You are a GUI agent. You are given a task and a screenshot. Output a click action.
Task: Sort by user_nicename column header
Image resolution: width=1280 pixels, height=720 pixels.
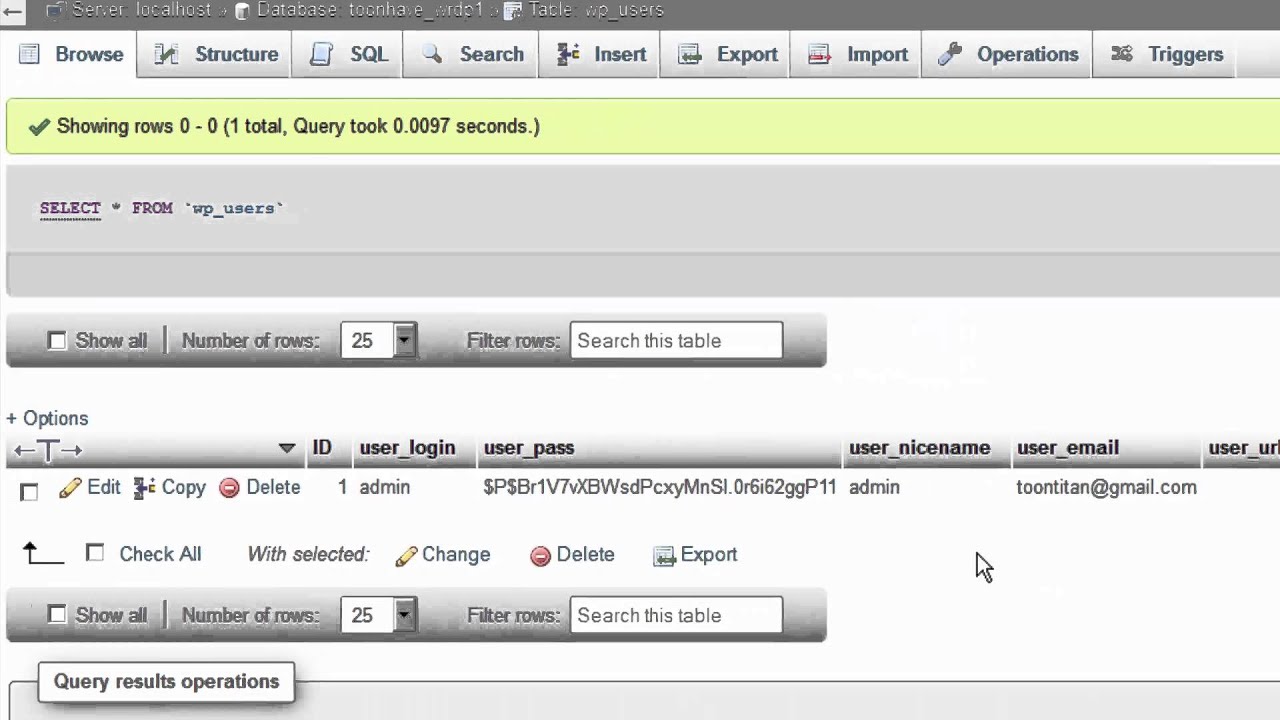(920, 448)
